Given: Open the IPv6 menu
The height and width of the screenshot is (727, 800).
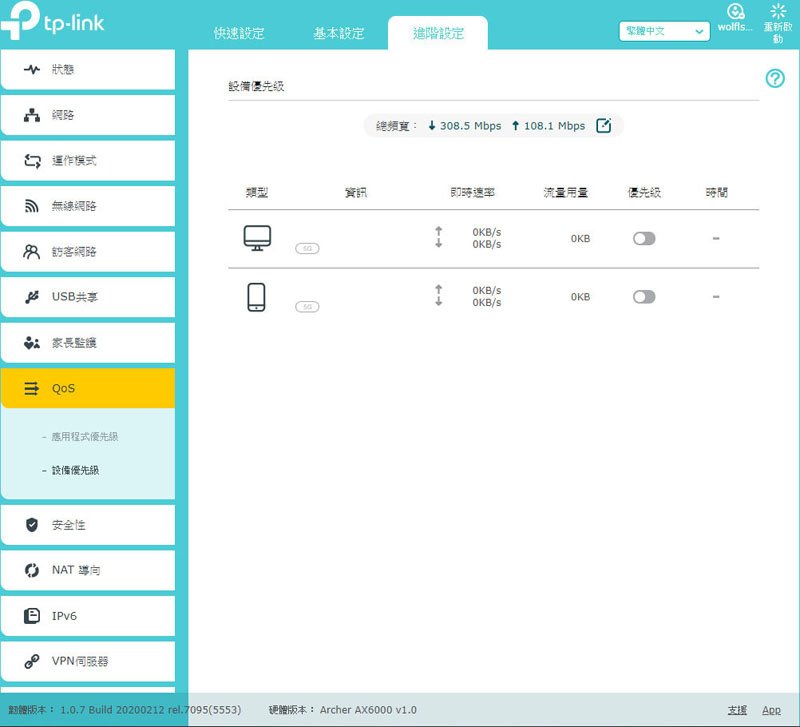Looking at the screenshot, I should (88, 616).
